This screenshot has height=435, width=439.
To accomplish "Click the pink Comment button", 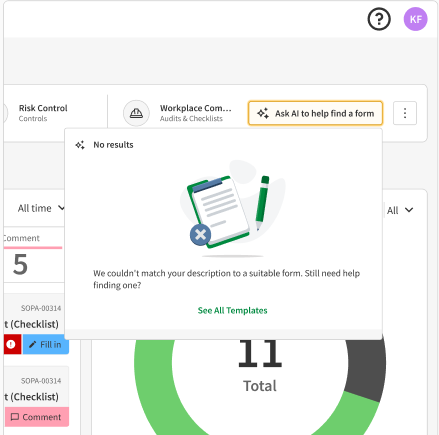I will click(x=37, y=417).
